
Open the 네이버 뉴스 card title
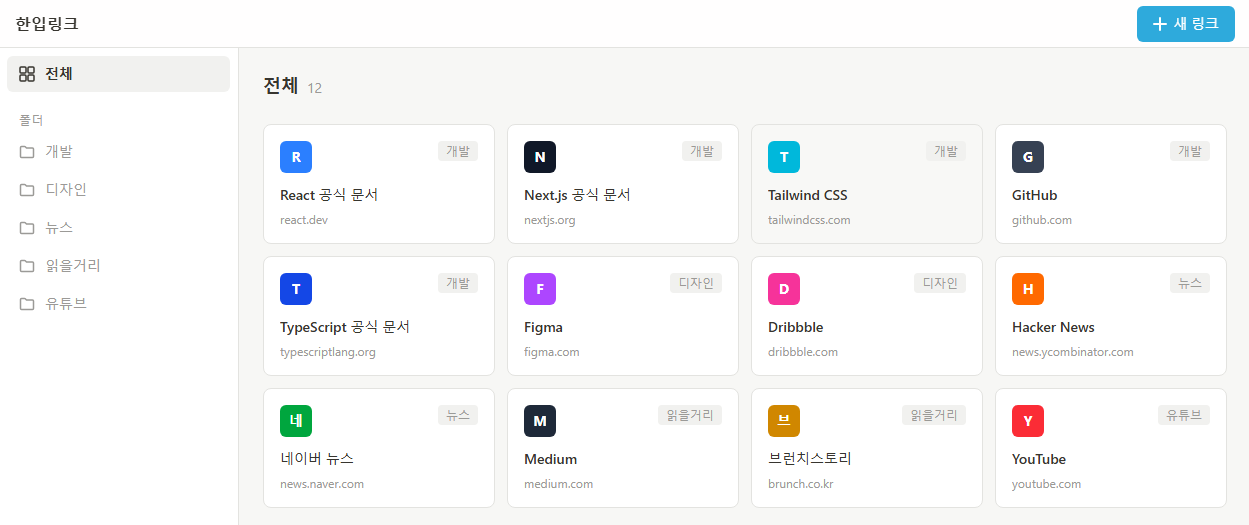[x=317, y=459]
